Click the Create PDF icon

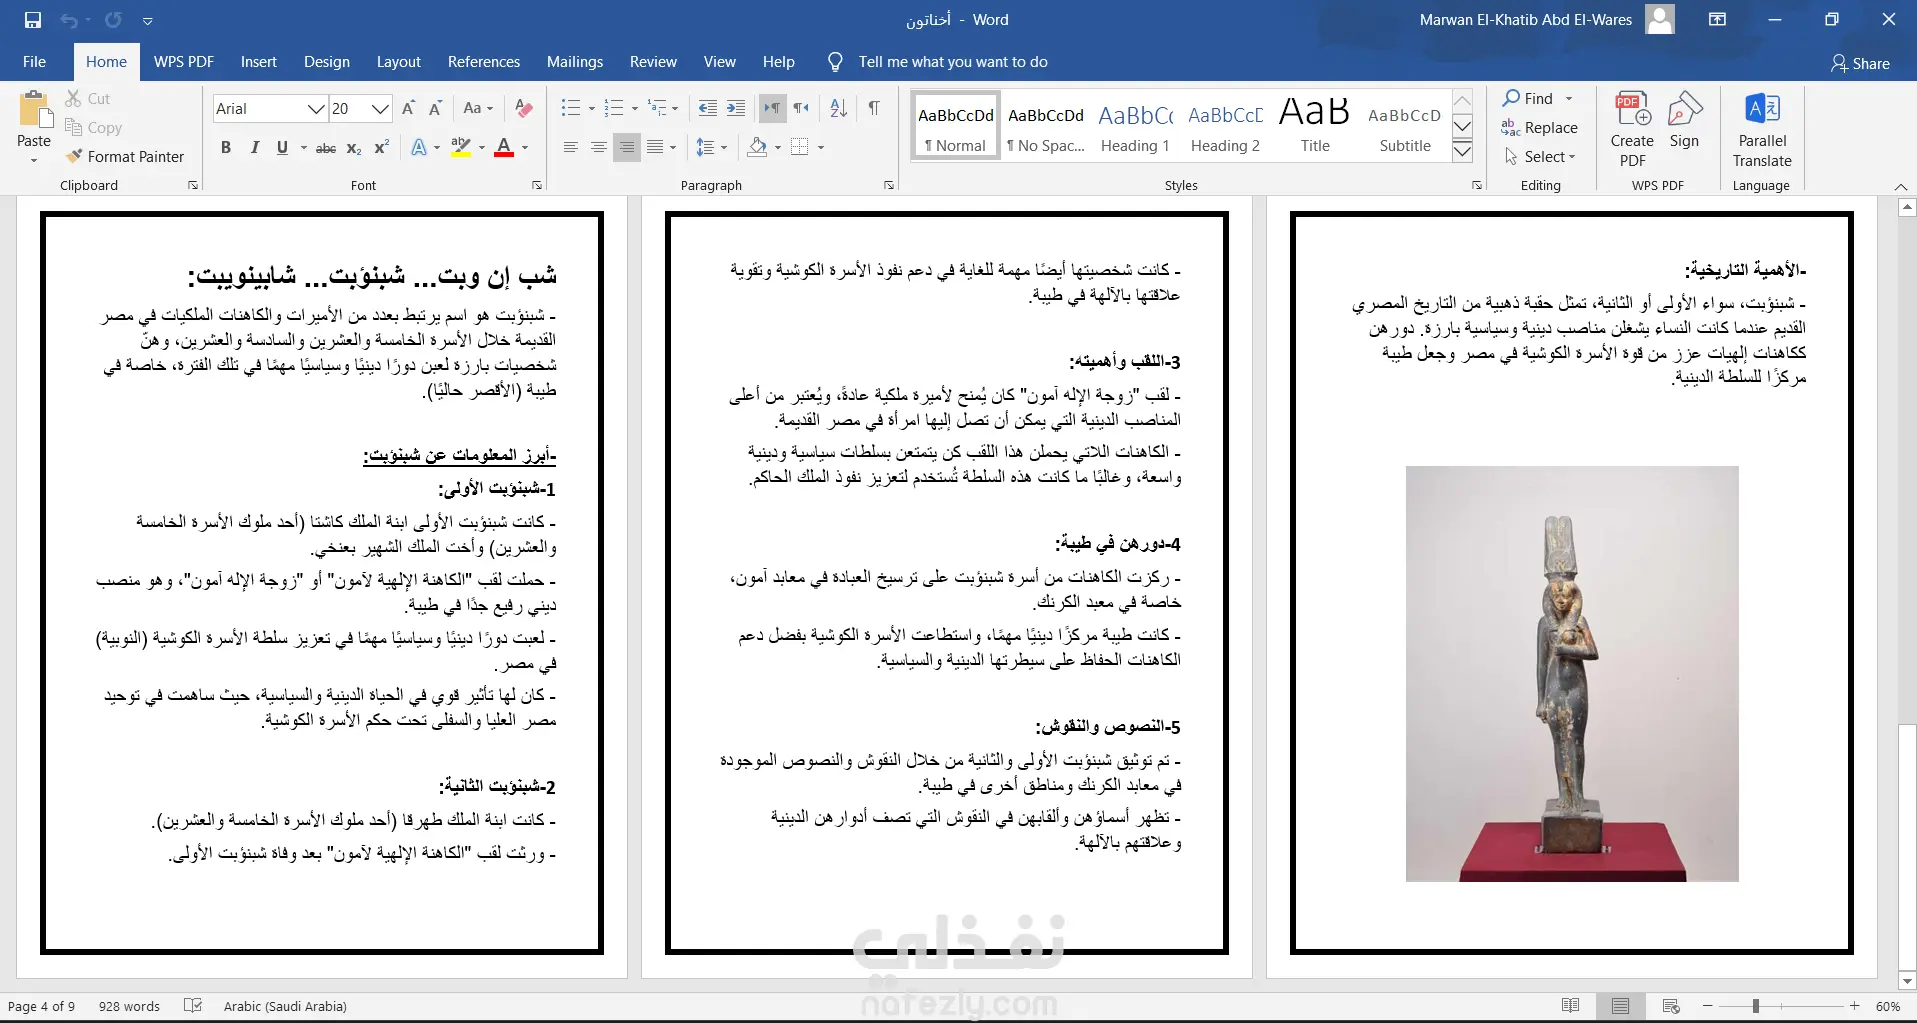(x=1632, y=129)
